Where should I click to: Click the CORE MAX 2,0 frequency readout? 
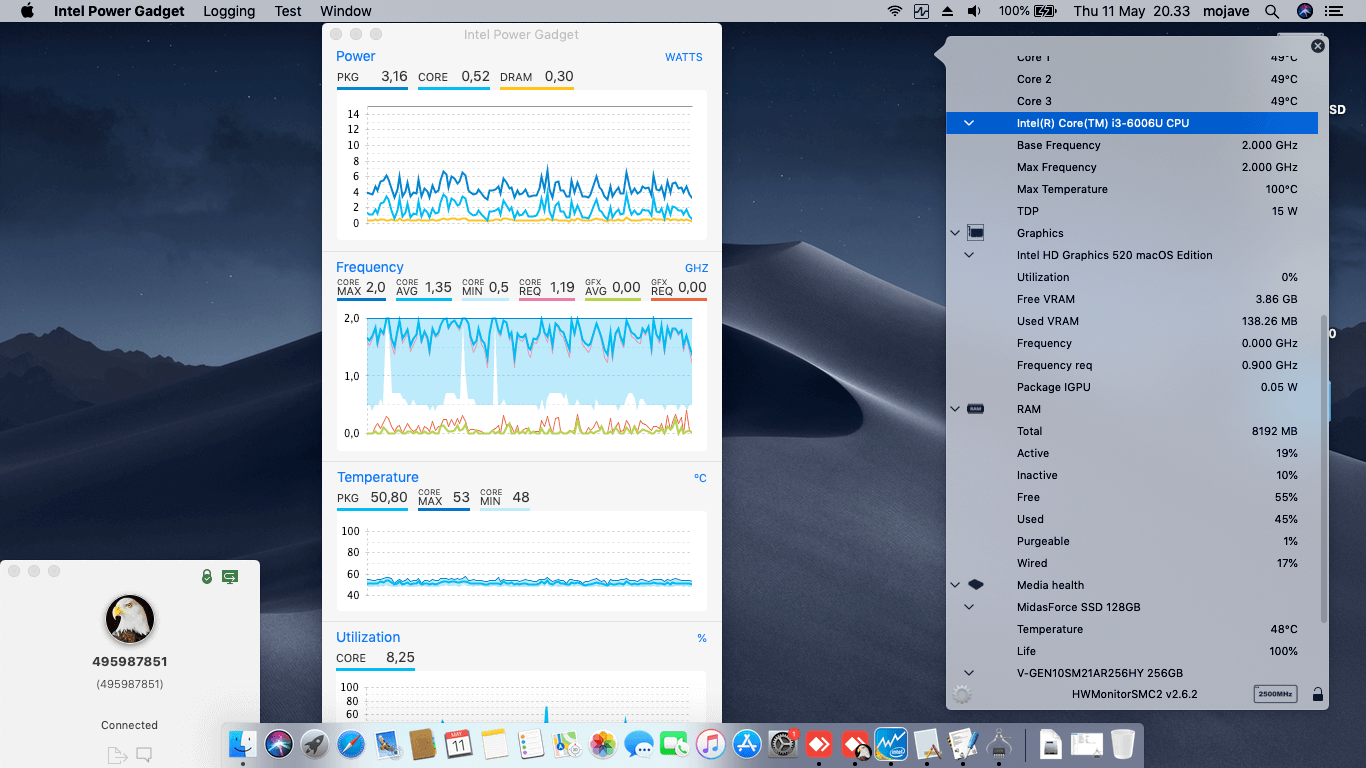[x=361, y=288]
